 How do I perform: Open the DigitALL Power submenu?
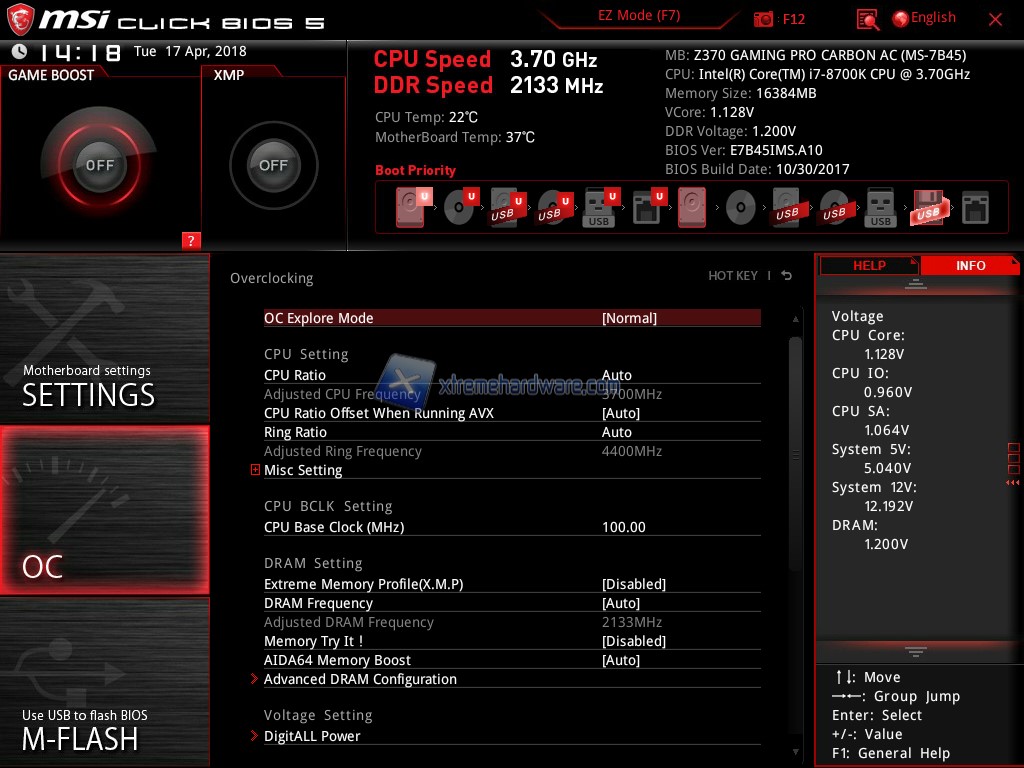(312, 736)
